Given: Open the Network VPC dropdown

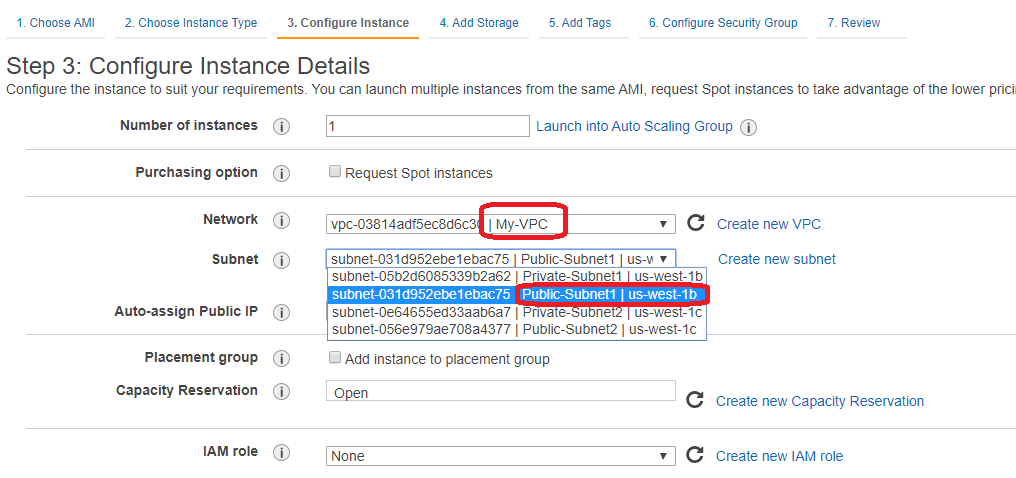Looking at the screenshot, I should [500, 224].
